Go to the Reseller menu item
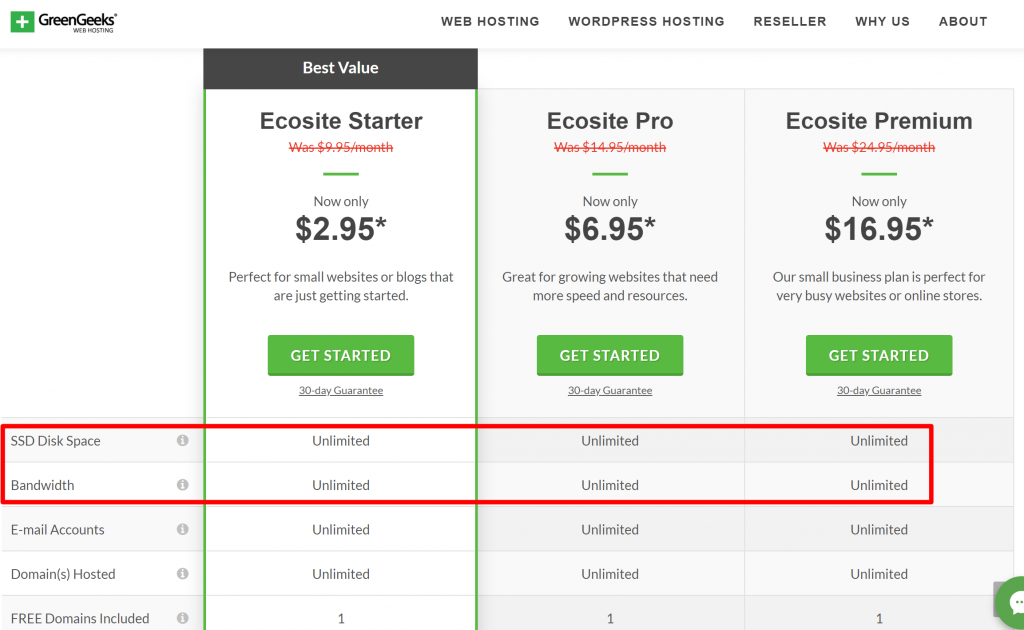This screenshot has width=1024, height=630. (790, 21)
